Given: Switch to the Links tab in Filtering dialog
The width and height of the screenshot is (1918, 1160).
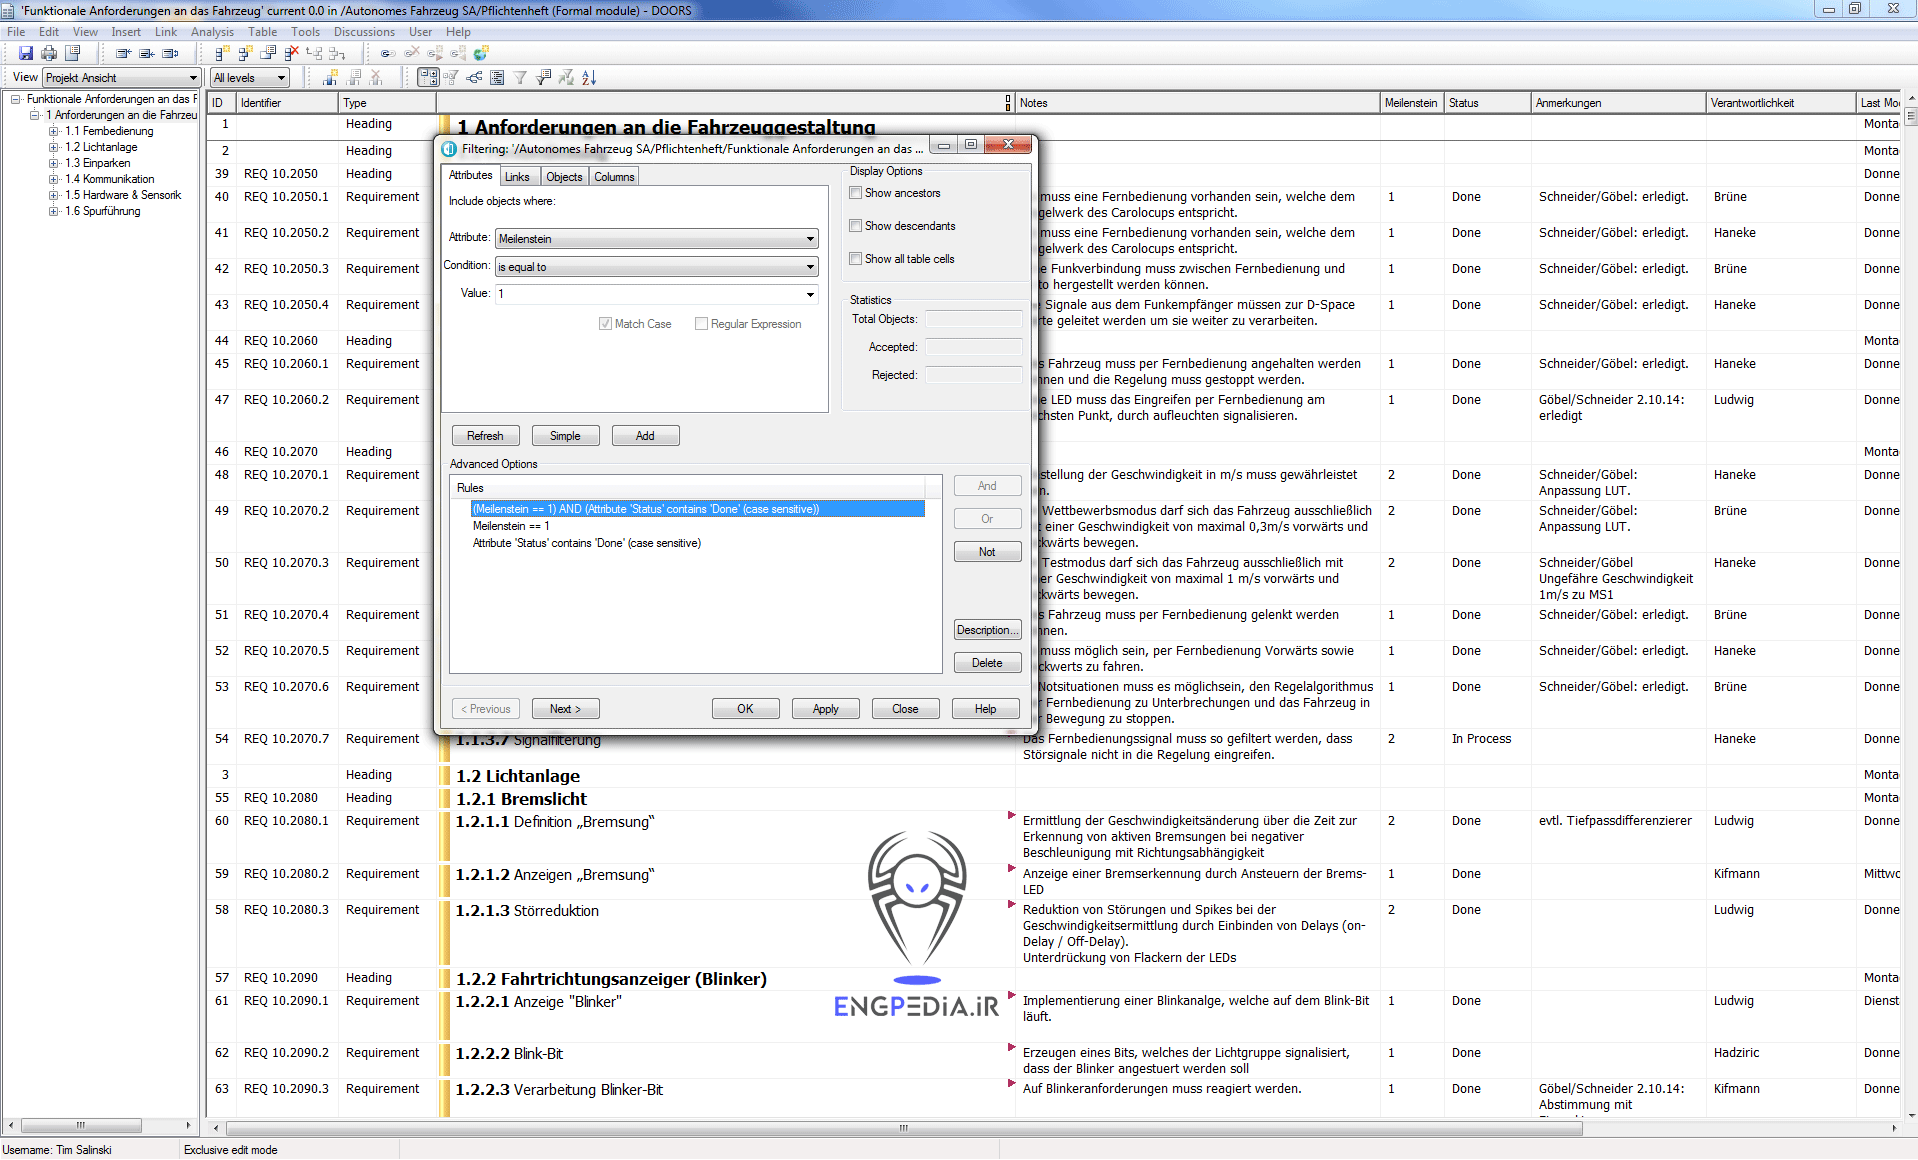Looking at the screenshot, I should coord(517,177).
